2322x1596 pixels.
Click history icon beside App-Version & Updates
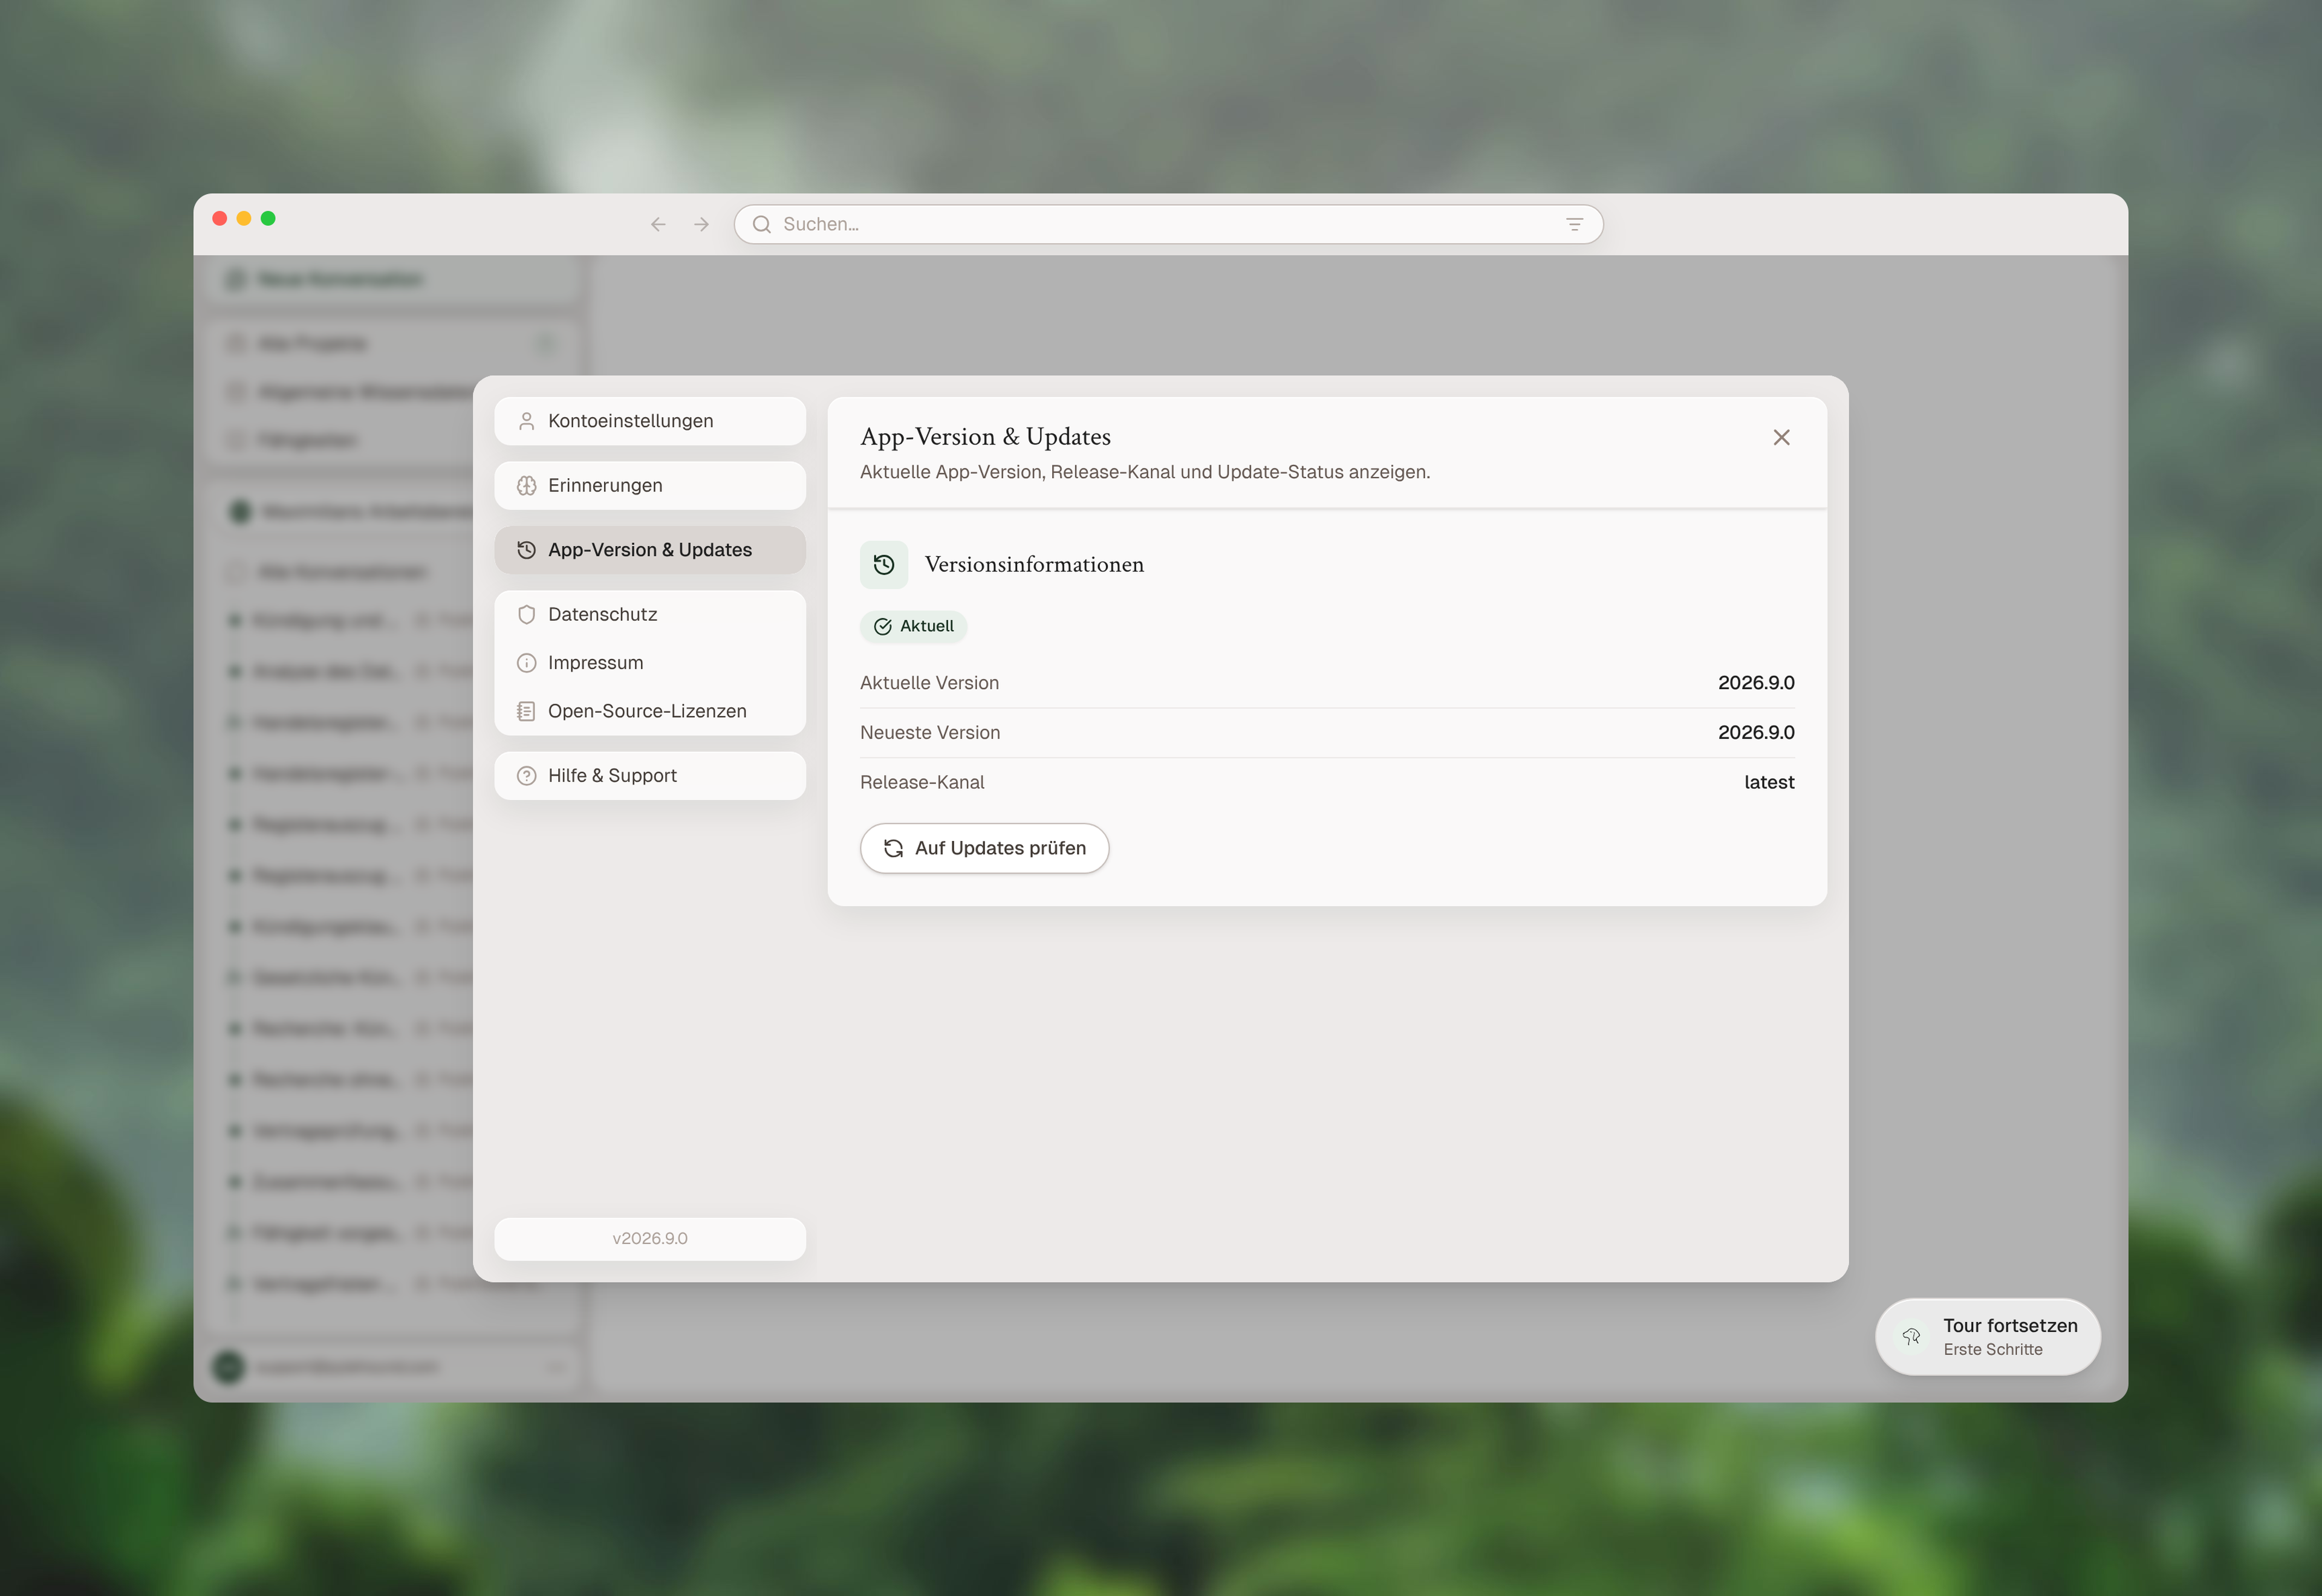(526, 550)
